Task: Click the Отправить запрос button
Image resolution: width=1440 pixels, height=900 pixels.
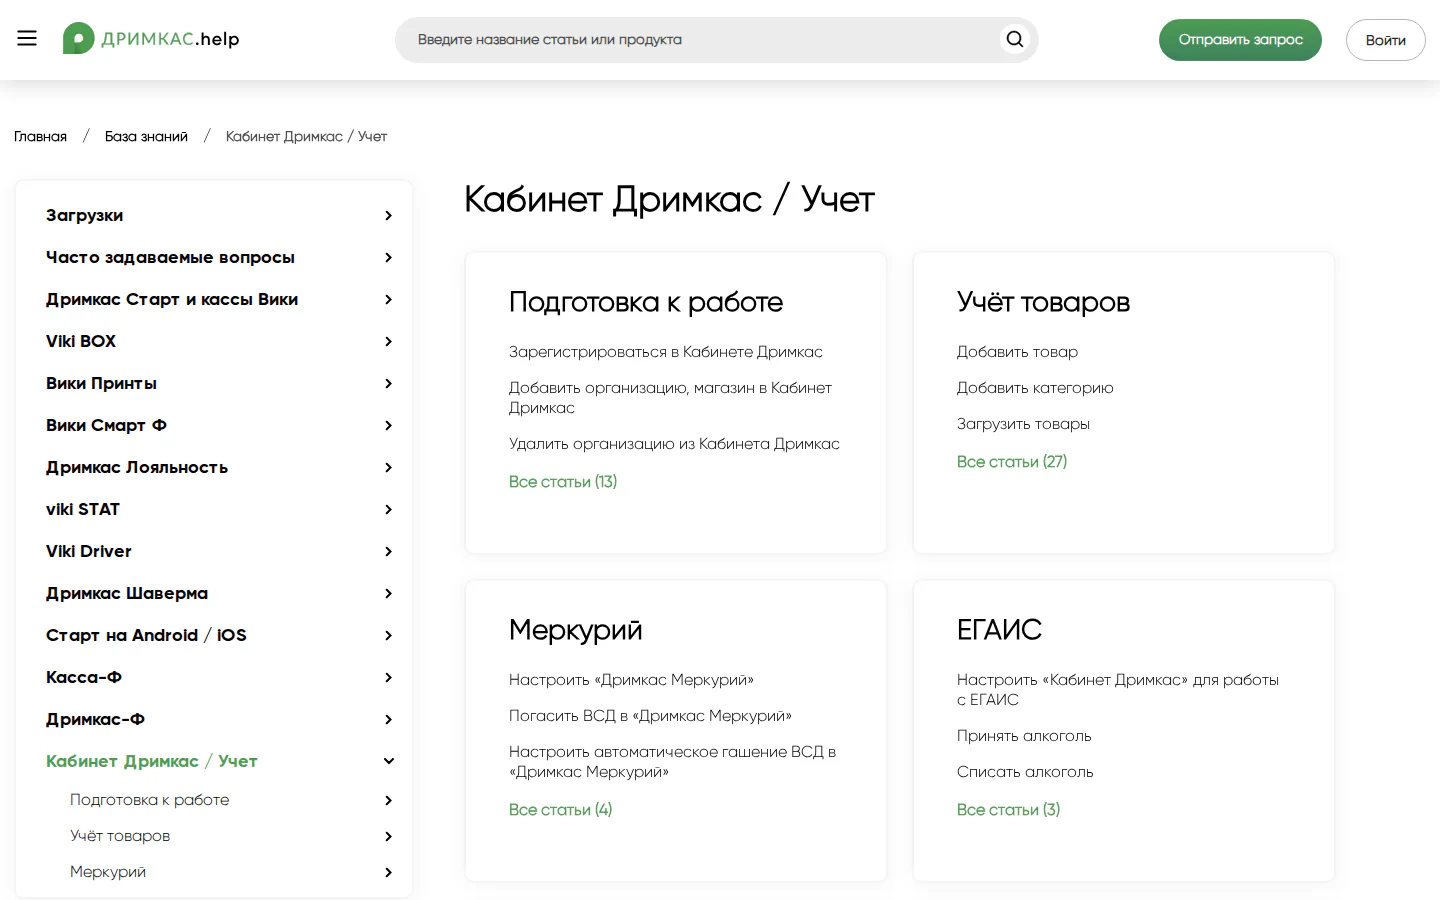Action: point(1240,40)
